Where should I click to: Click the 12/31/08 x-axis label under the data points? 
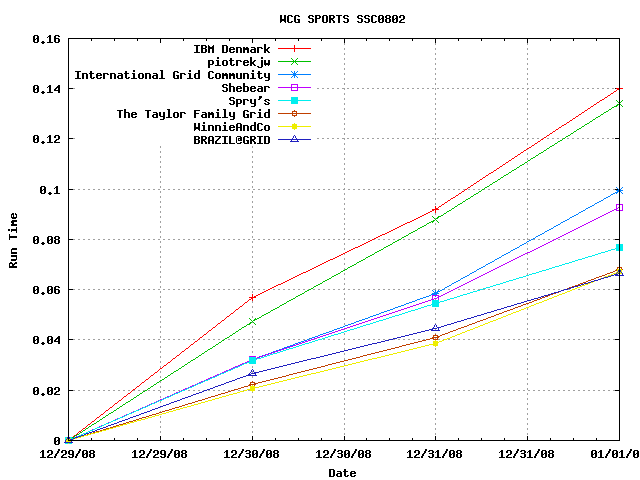[435, 453]
